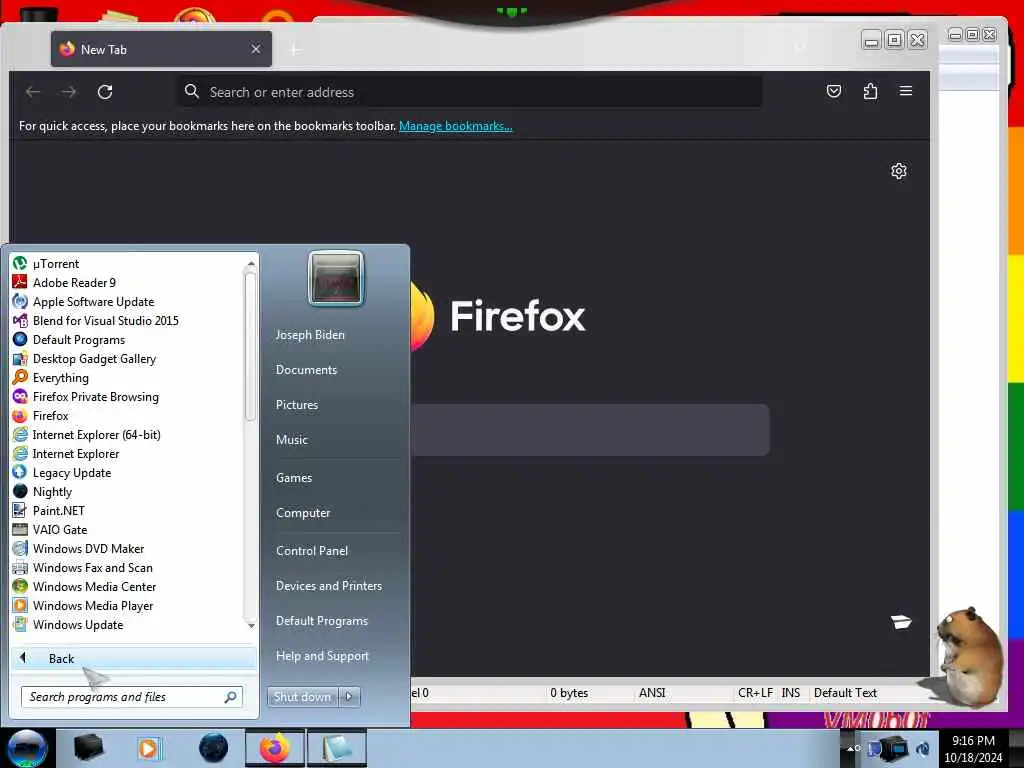Launch Firefox from the programs list

(x=50, y=415)
